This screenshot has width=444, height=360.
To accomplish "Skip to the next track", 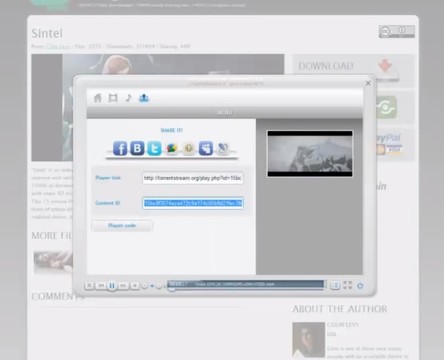I will click(123, 286).
